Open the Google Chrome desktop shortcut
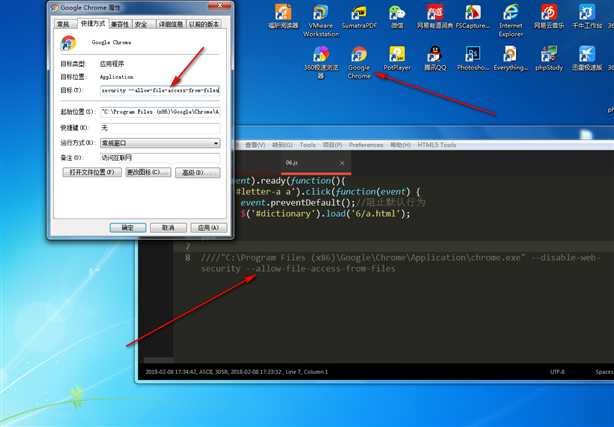The height and width of the screenshot is (427, 614). [359, 63]
